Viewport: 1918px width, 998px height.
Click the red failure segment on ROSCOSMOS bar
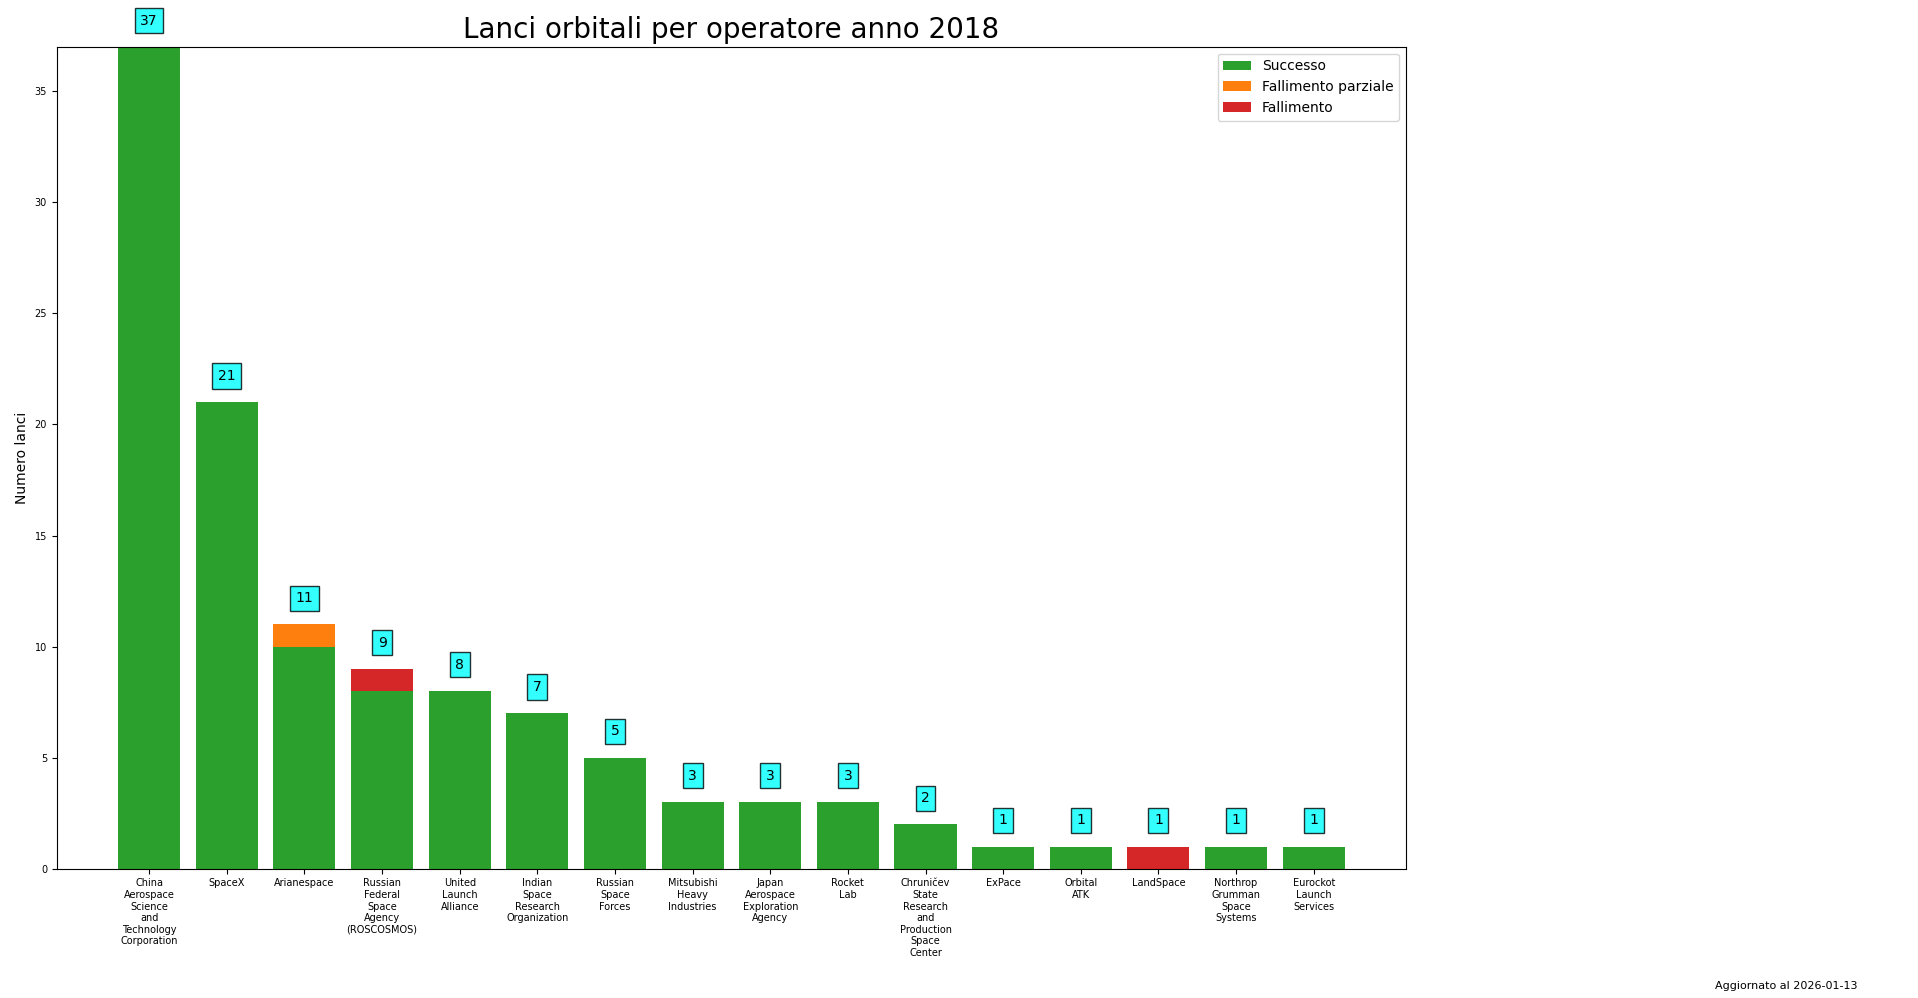coord(382,680)
